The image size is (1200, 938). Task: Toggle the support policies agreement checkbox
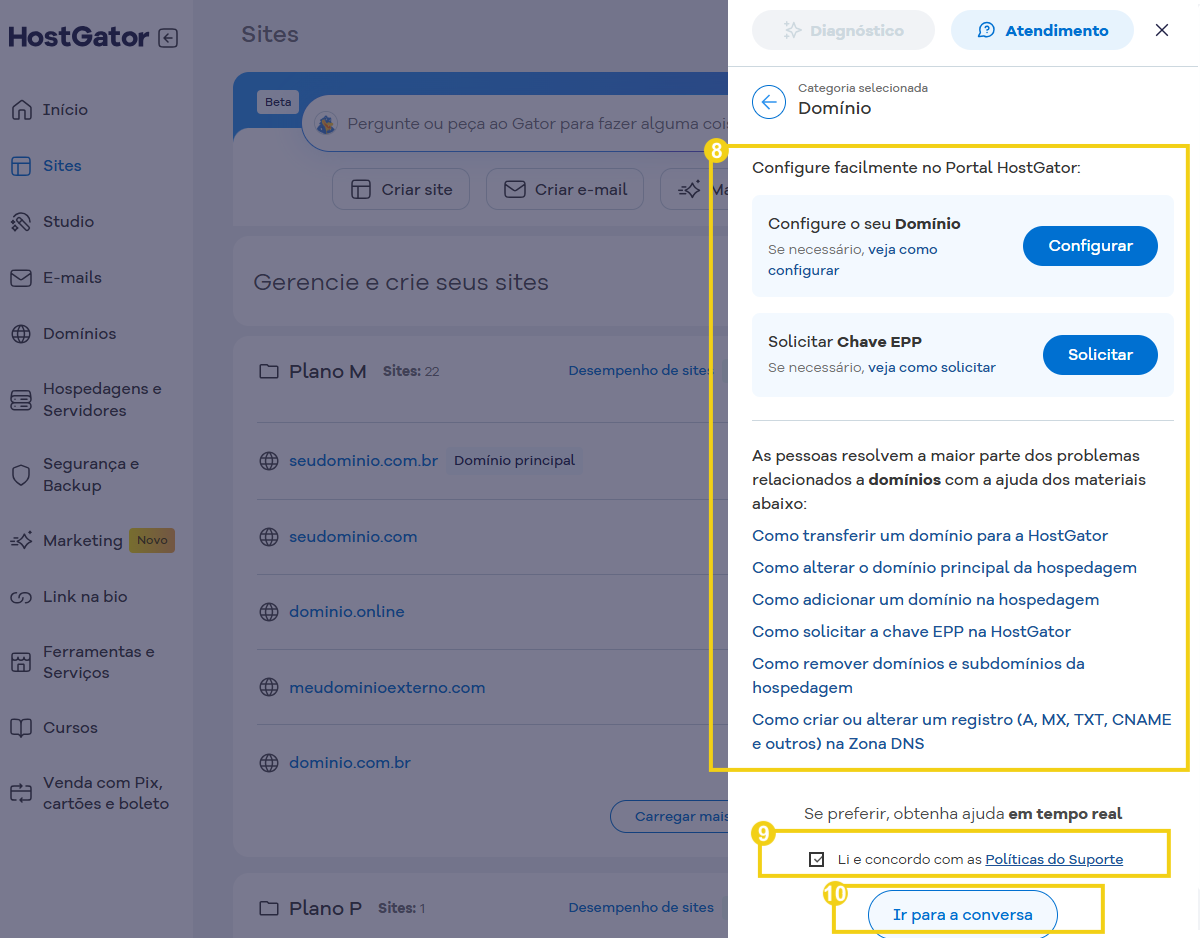(817, 859)
